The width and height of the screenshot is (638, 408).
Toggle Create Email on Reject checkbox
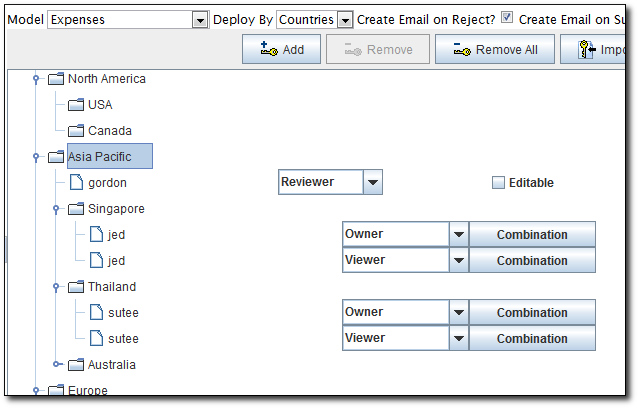[x=507, y=19]
